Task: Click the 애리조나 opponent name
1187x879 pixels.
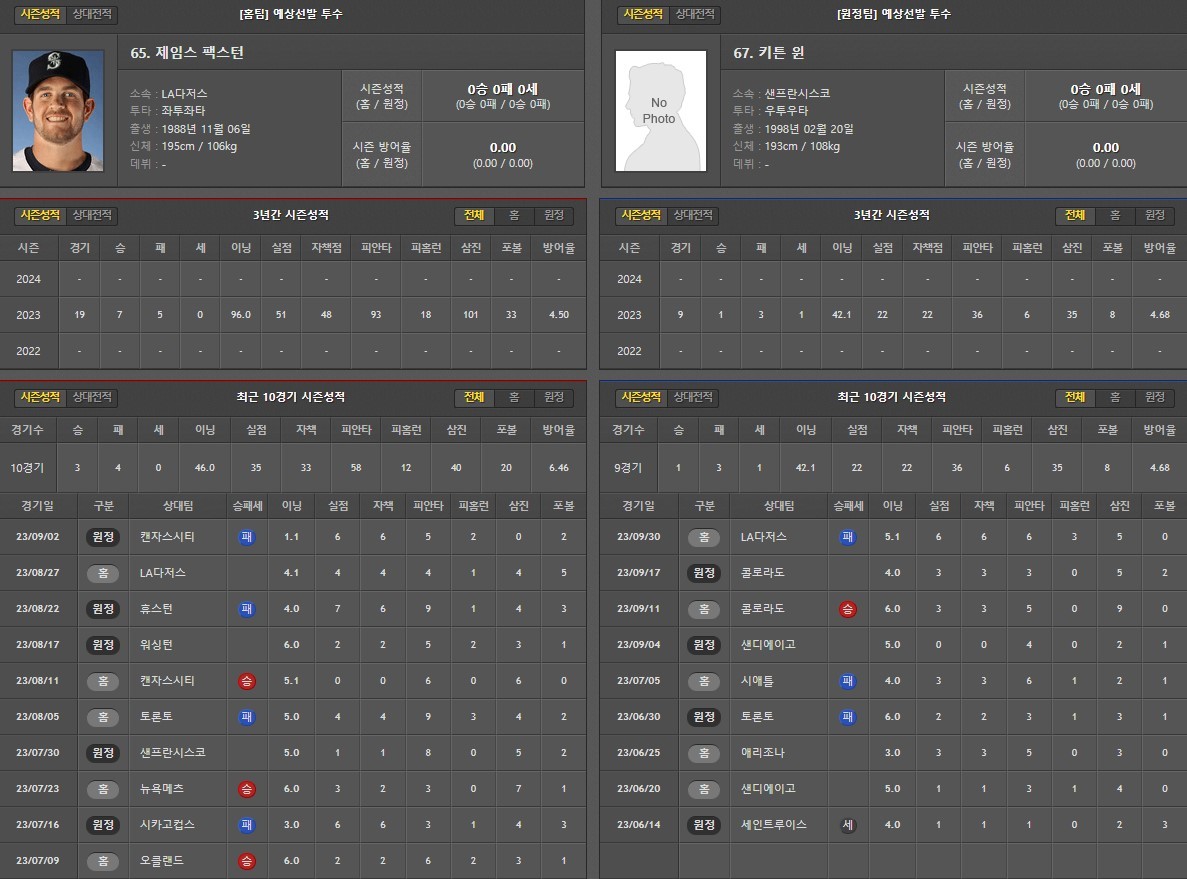Action: (x=762, y=753)
